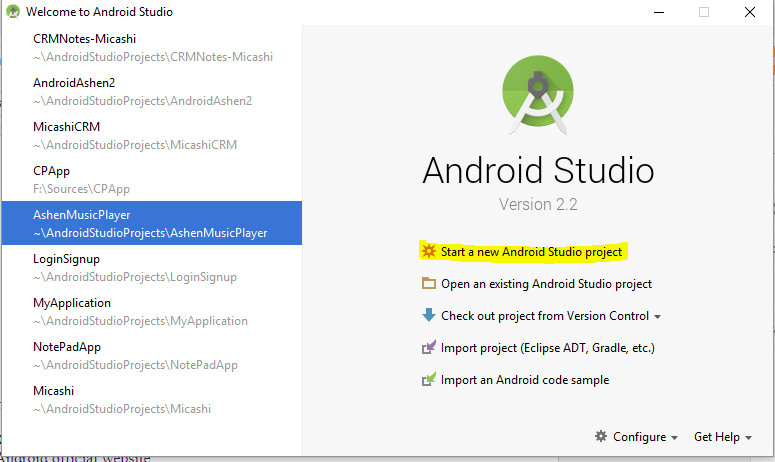Screen dimensions: 775x462
Task: Click the folder icon for existing project
Action: [x=429, y=284]
